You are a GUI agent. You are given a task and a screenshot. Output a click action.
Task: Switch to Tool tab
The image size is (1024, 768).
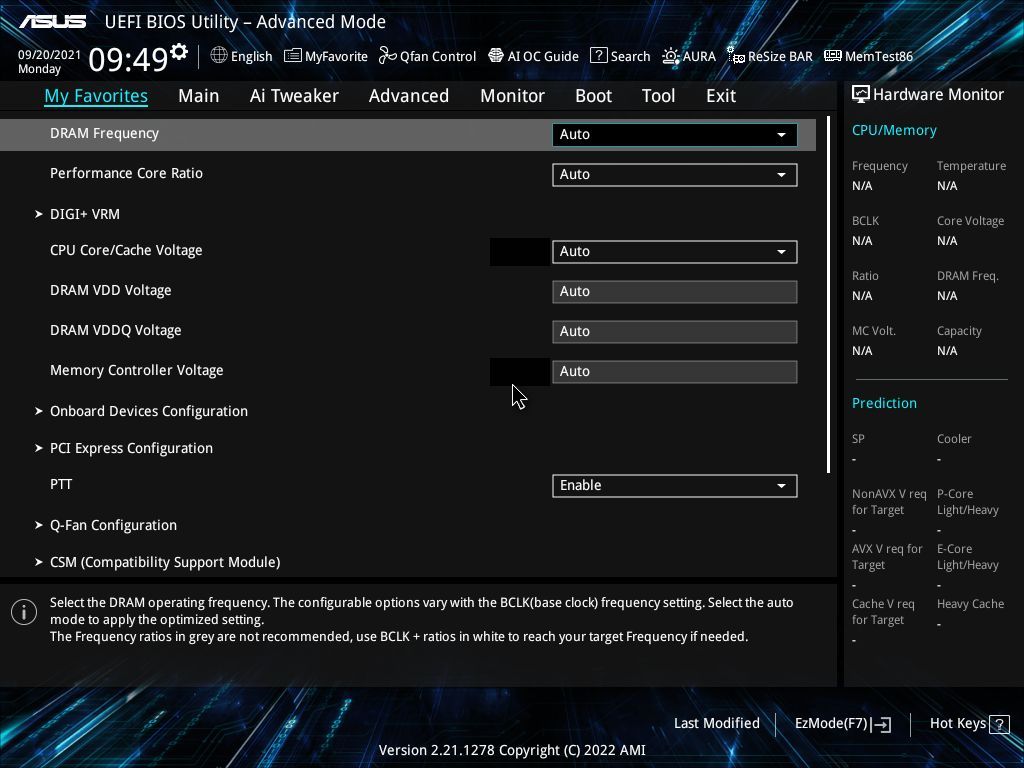tap(658, 96)
